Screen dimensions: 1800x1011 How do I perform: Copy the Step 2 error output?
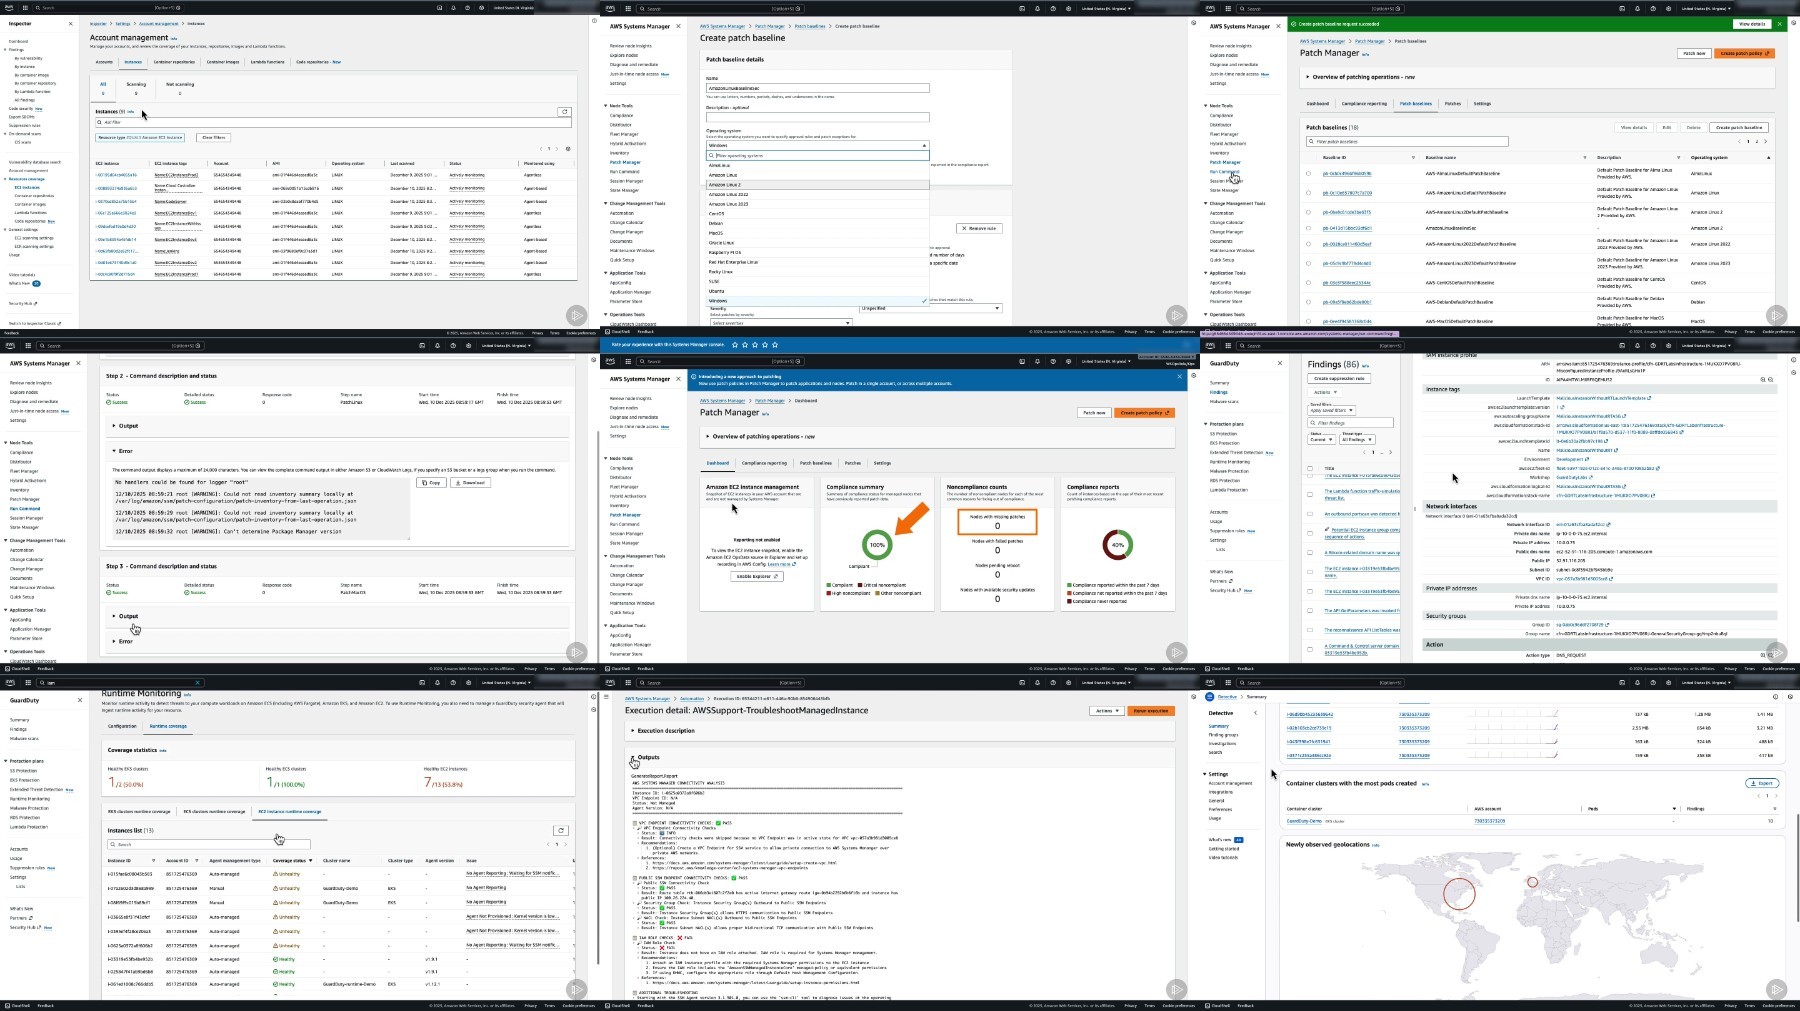coord(431,482)
